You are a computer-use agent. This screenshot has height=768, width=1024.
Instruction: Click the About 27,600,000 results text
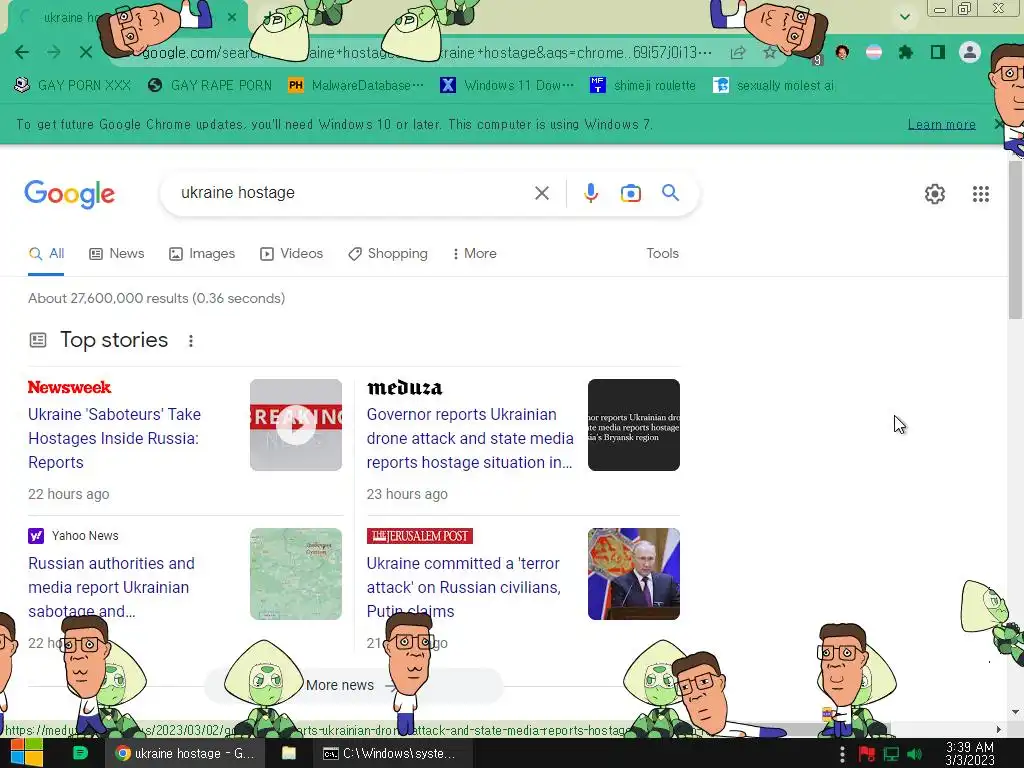156,298
